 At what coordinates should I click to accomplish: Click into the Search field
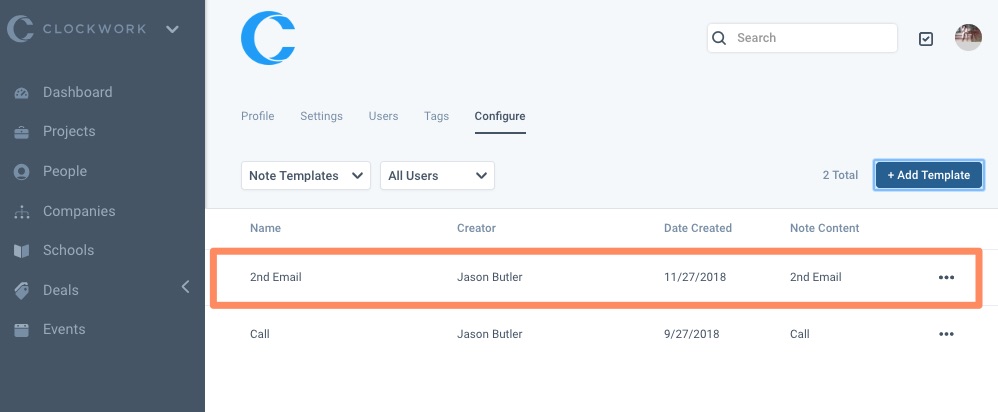(x=812, y=38)
